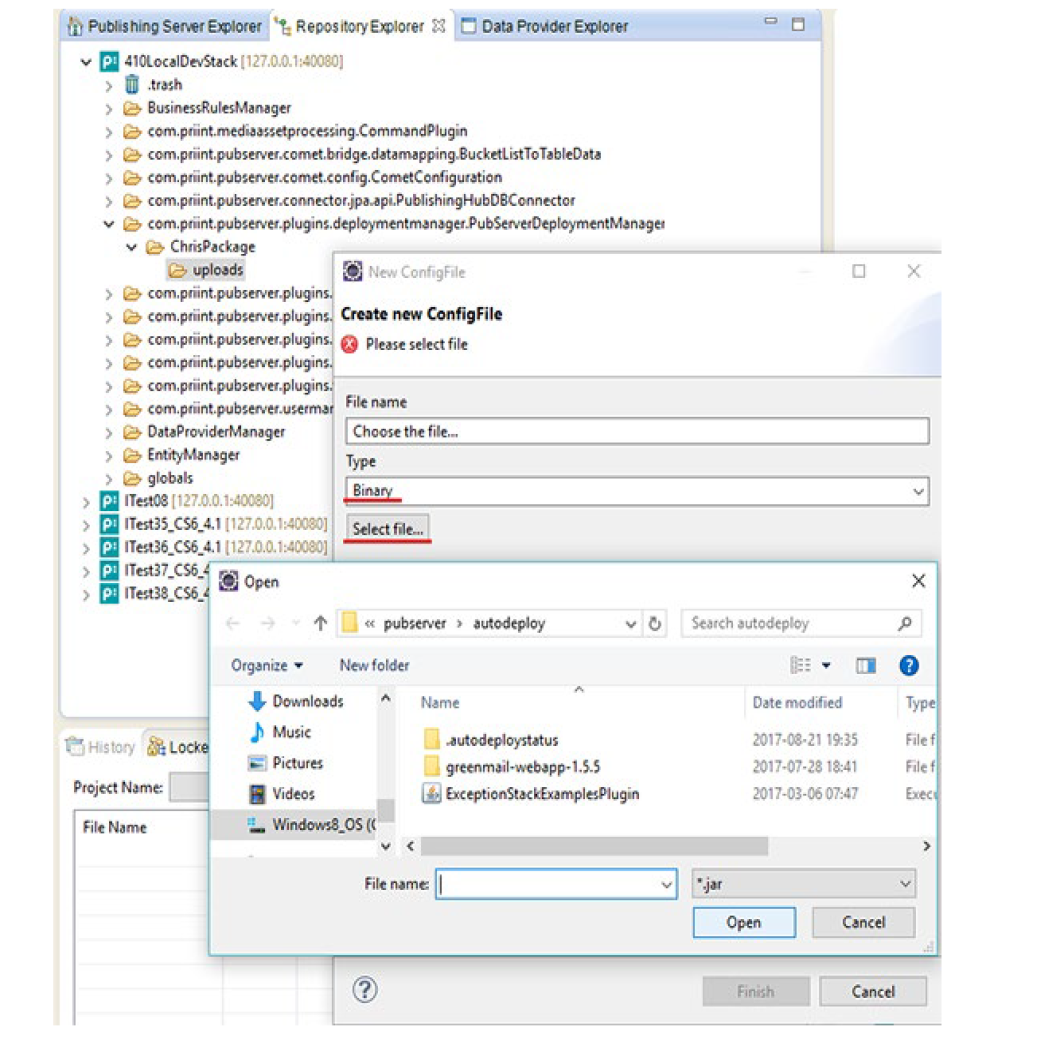The height and width of the screenshot is (1049, 1062).
Task: Expand the BusinessRulesManager tree node
Action: (109, 108)
